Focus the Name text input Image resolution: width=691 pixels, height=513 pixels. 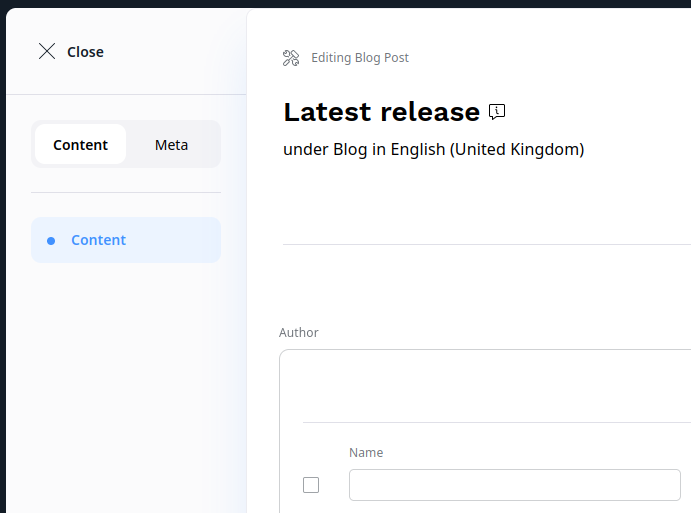[514, 485]
